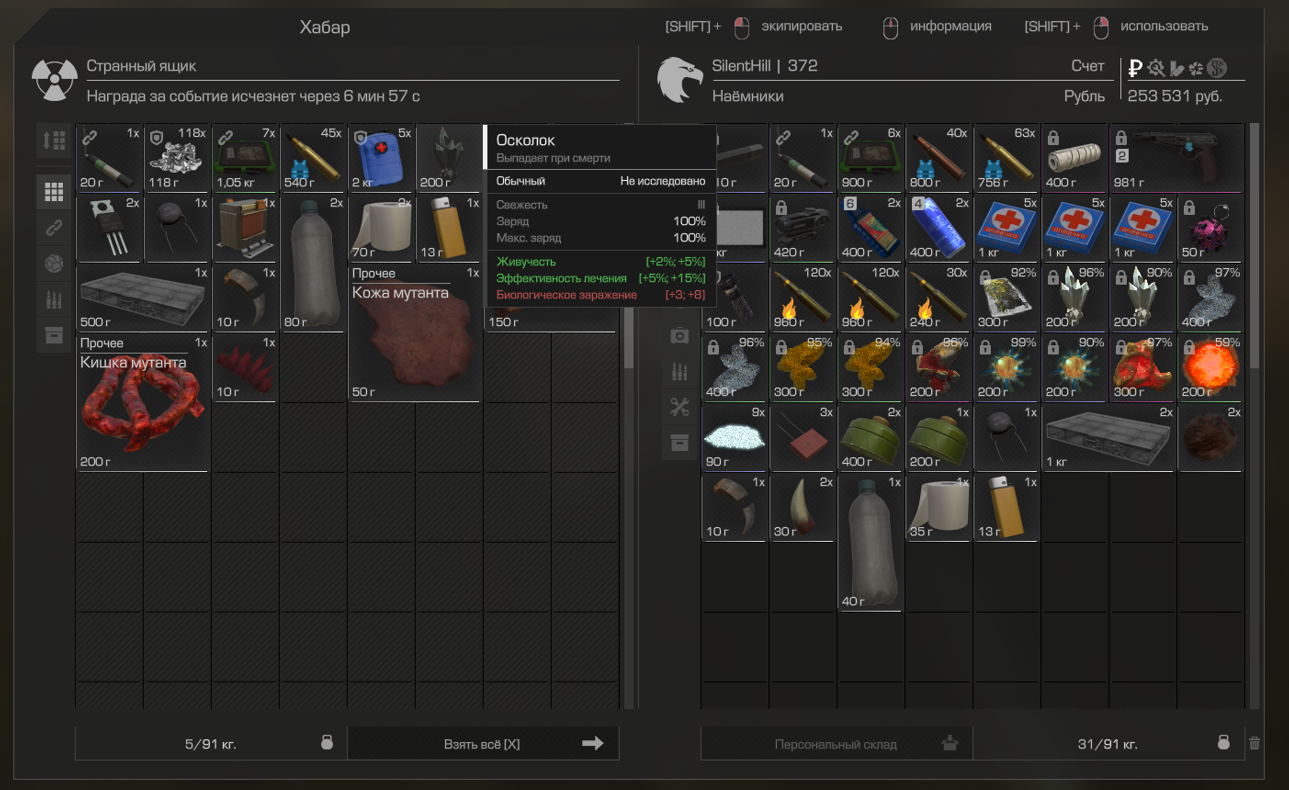
Task: Select the gear-shaped currency icon
Action: click(x=1156, y=68)
